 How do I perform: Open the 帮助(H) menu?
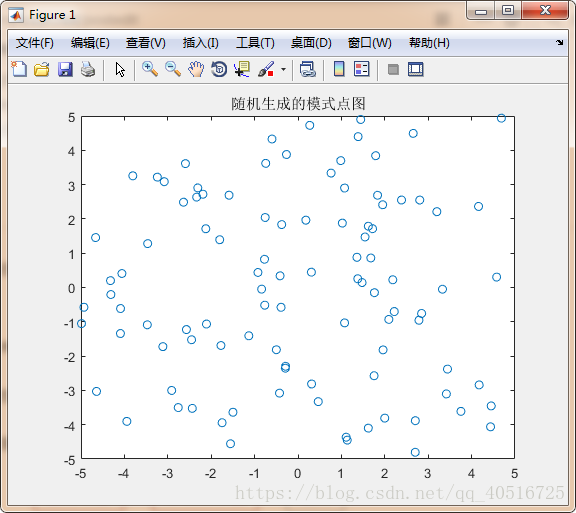click(429, 43)
